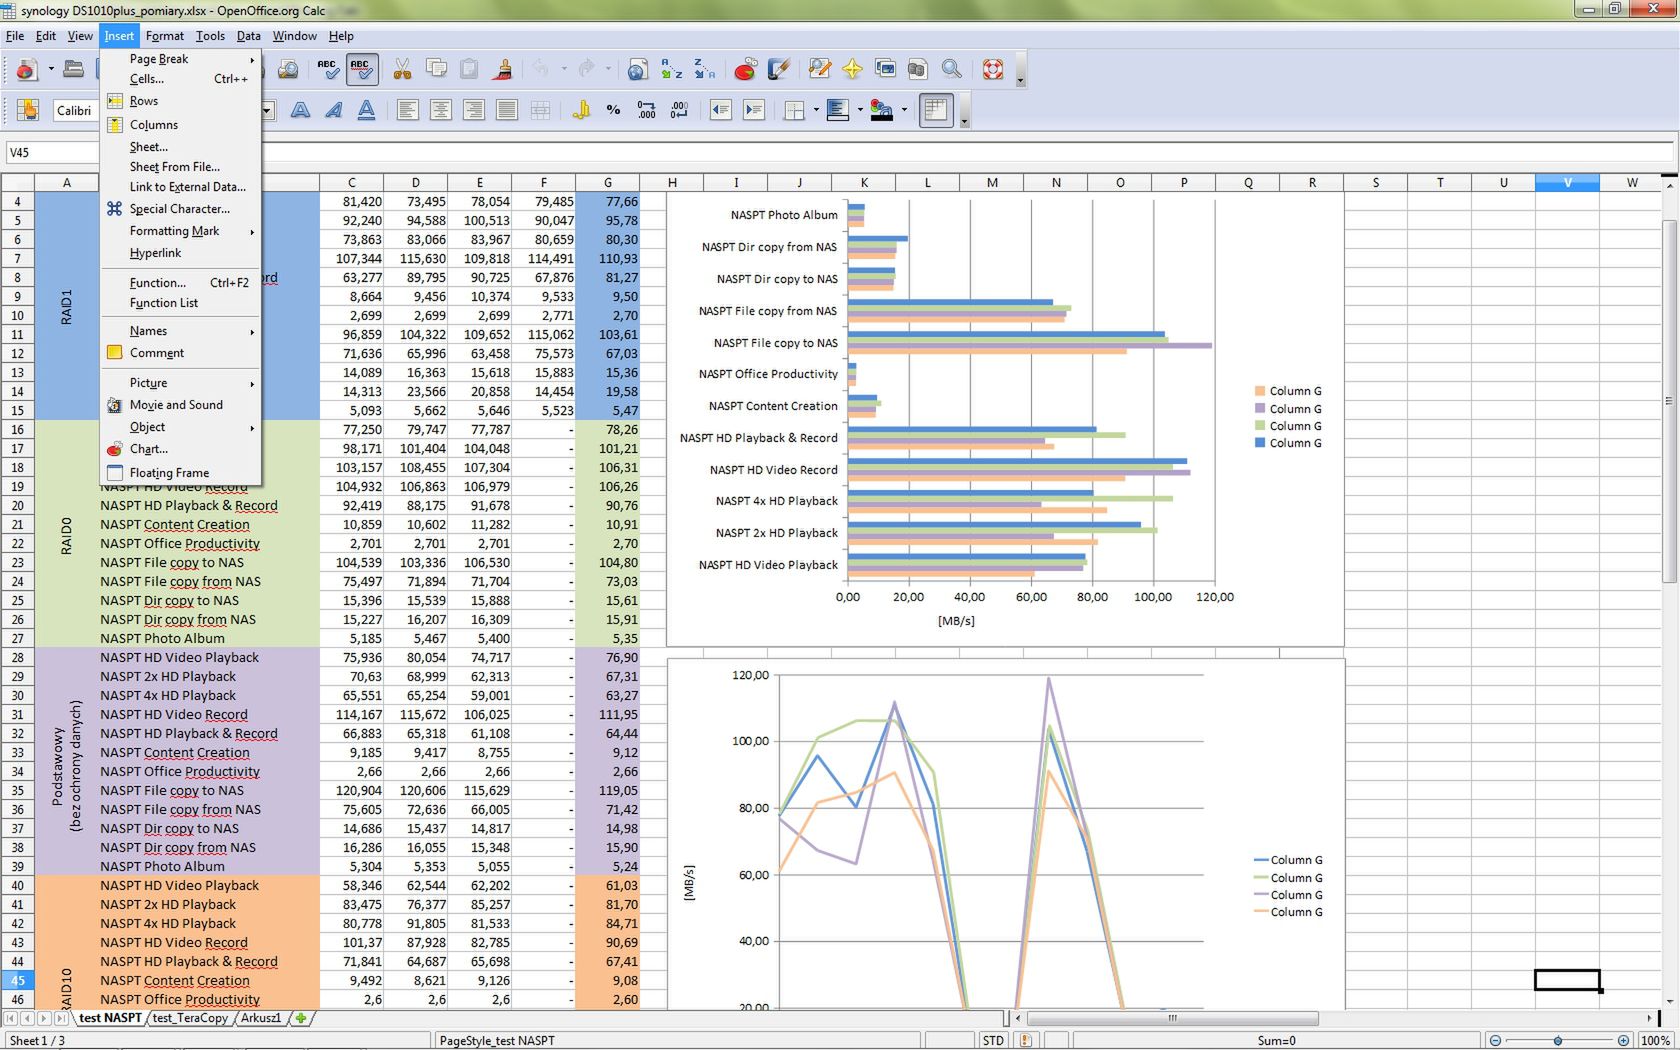Open the Borders dropdown arrow
The height and width of the screenshot is (1050, 1680).
click(x=816, y=110)
